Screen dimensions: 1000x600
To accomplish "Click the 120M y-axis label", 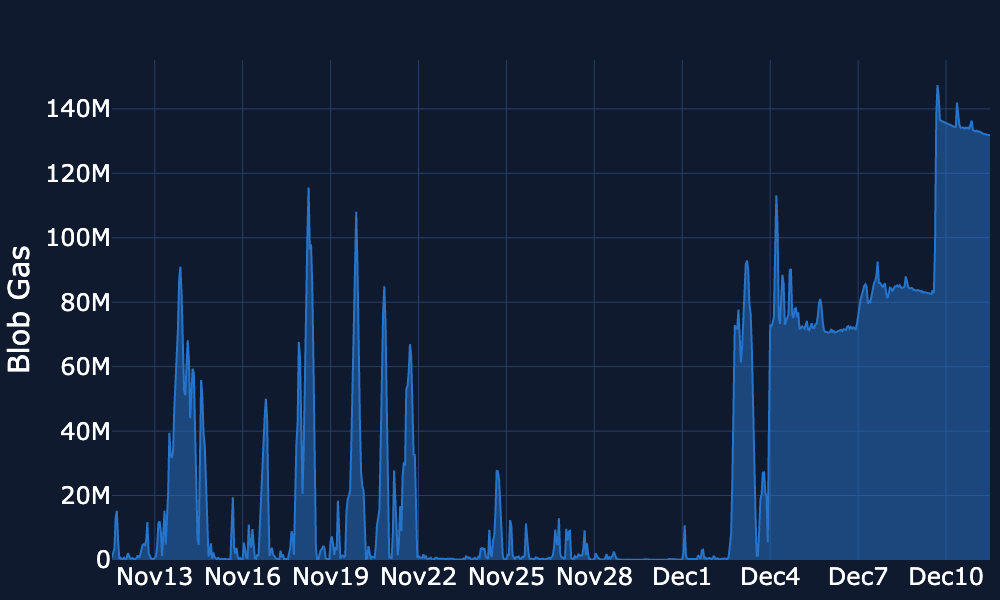I will coord(78,173).
